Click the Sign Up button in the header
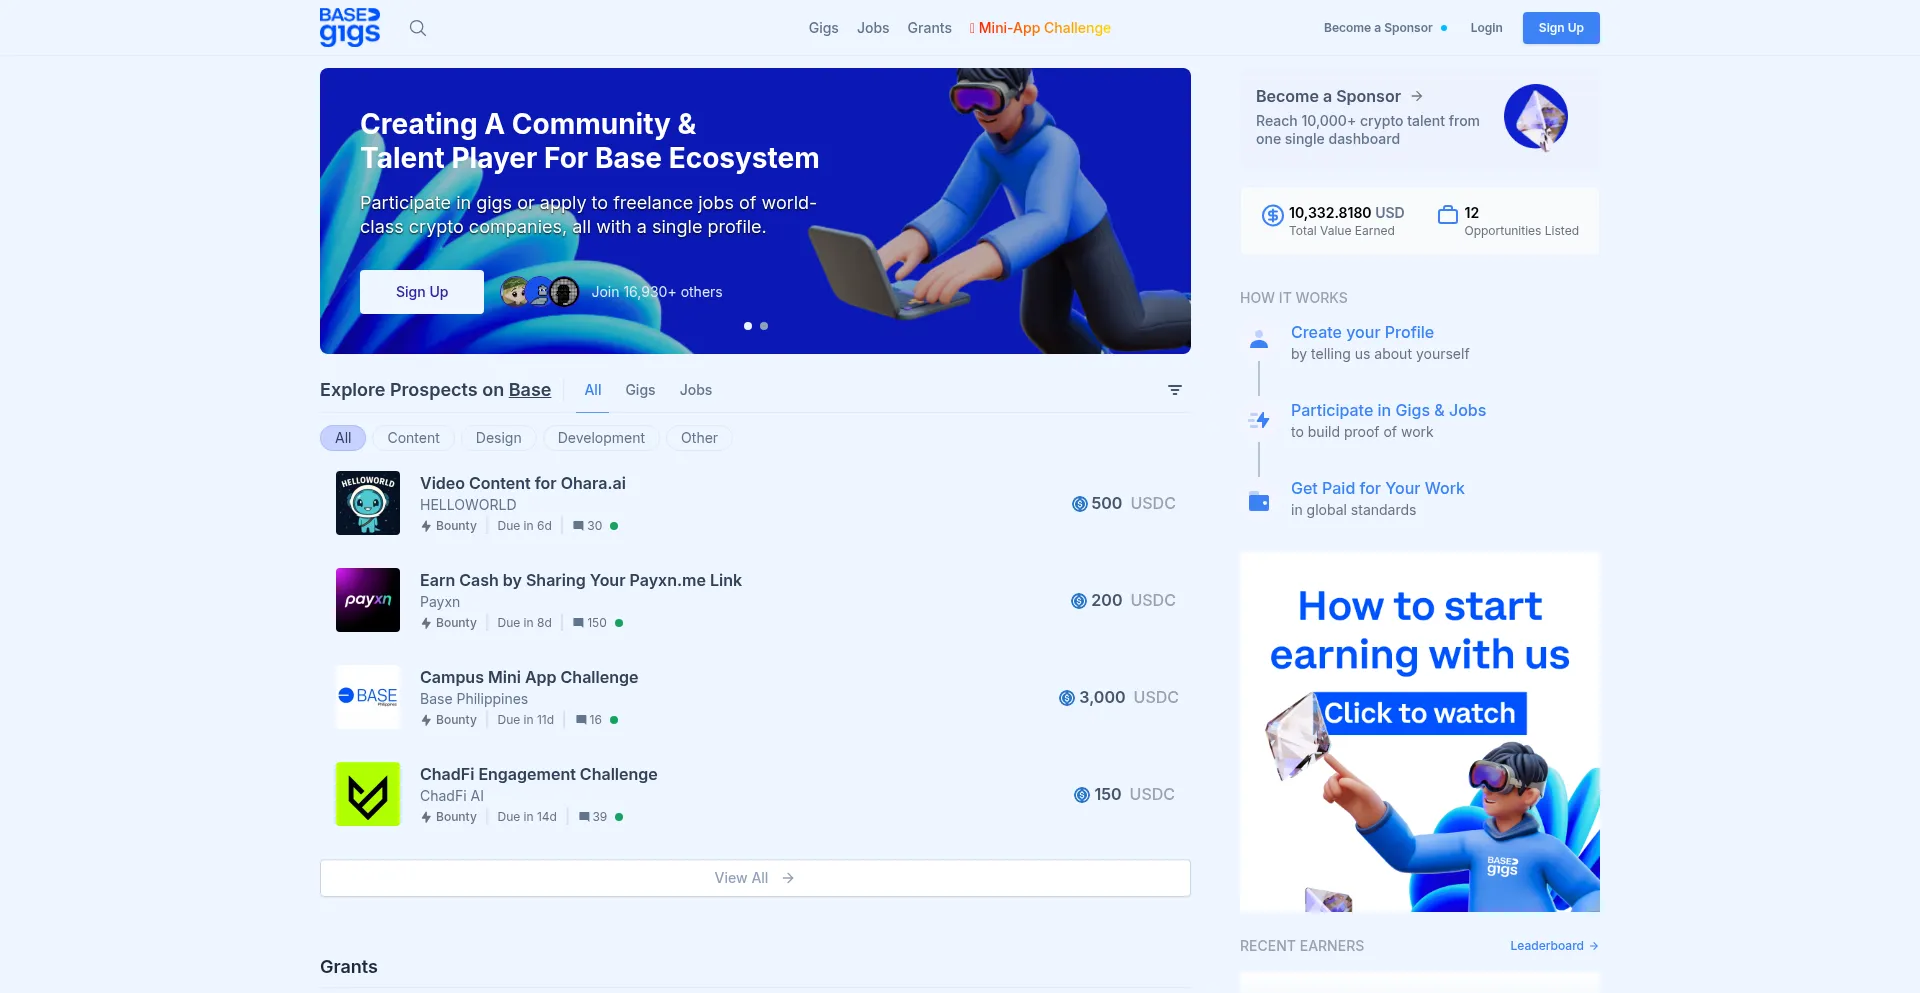 [x=1561, y=28]
